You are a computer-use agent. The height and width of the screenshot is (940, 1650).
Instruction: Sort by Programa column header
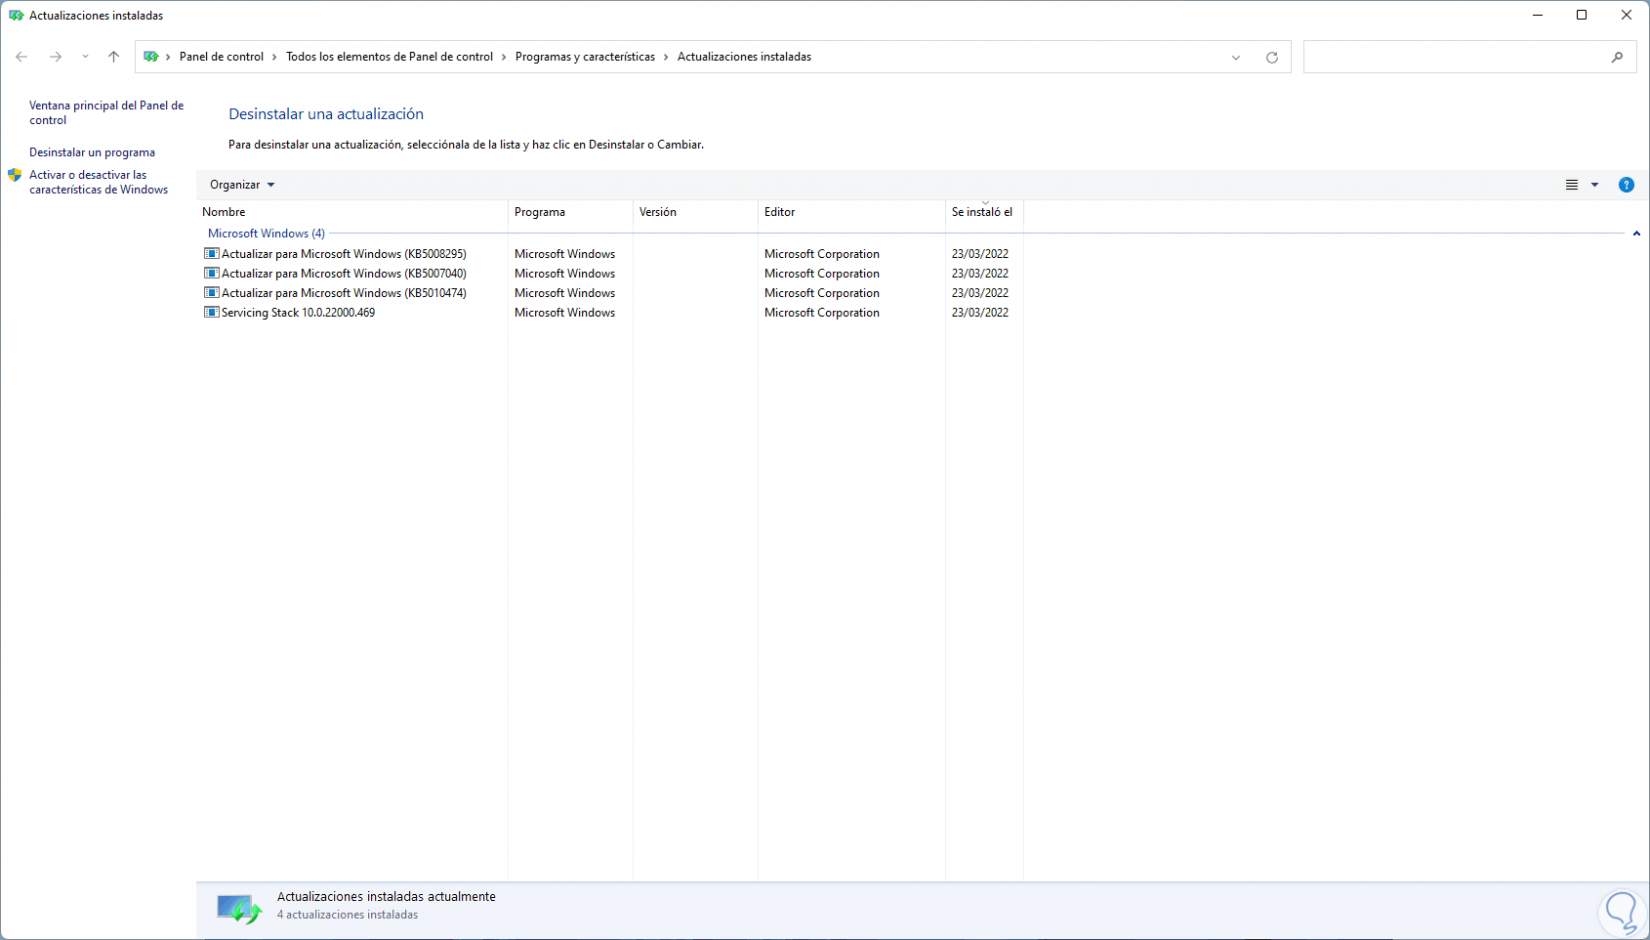570,212
